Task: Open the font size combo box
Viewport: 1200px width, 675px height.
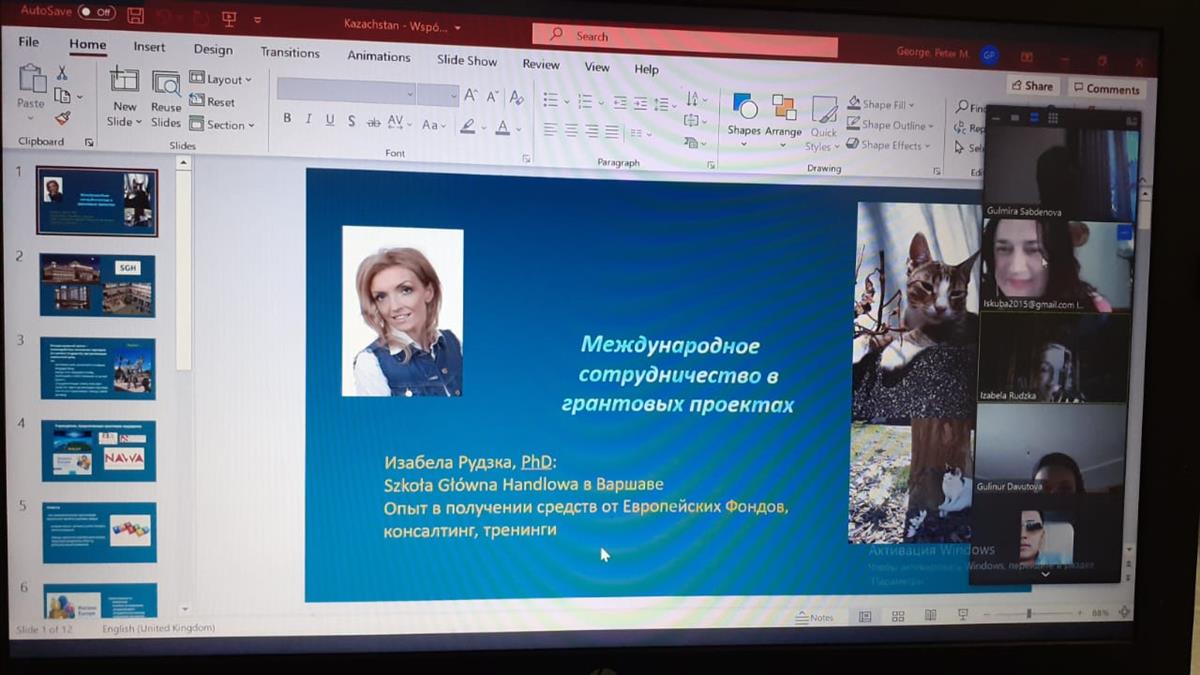Action: tap(438, 95)
